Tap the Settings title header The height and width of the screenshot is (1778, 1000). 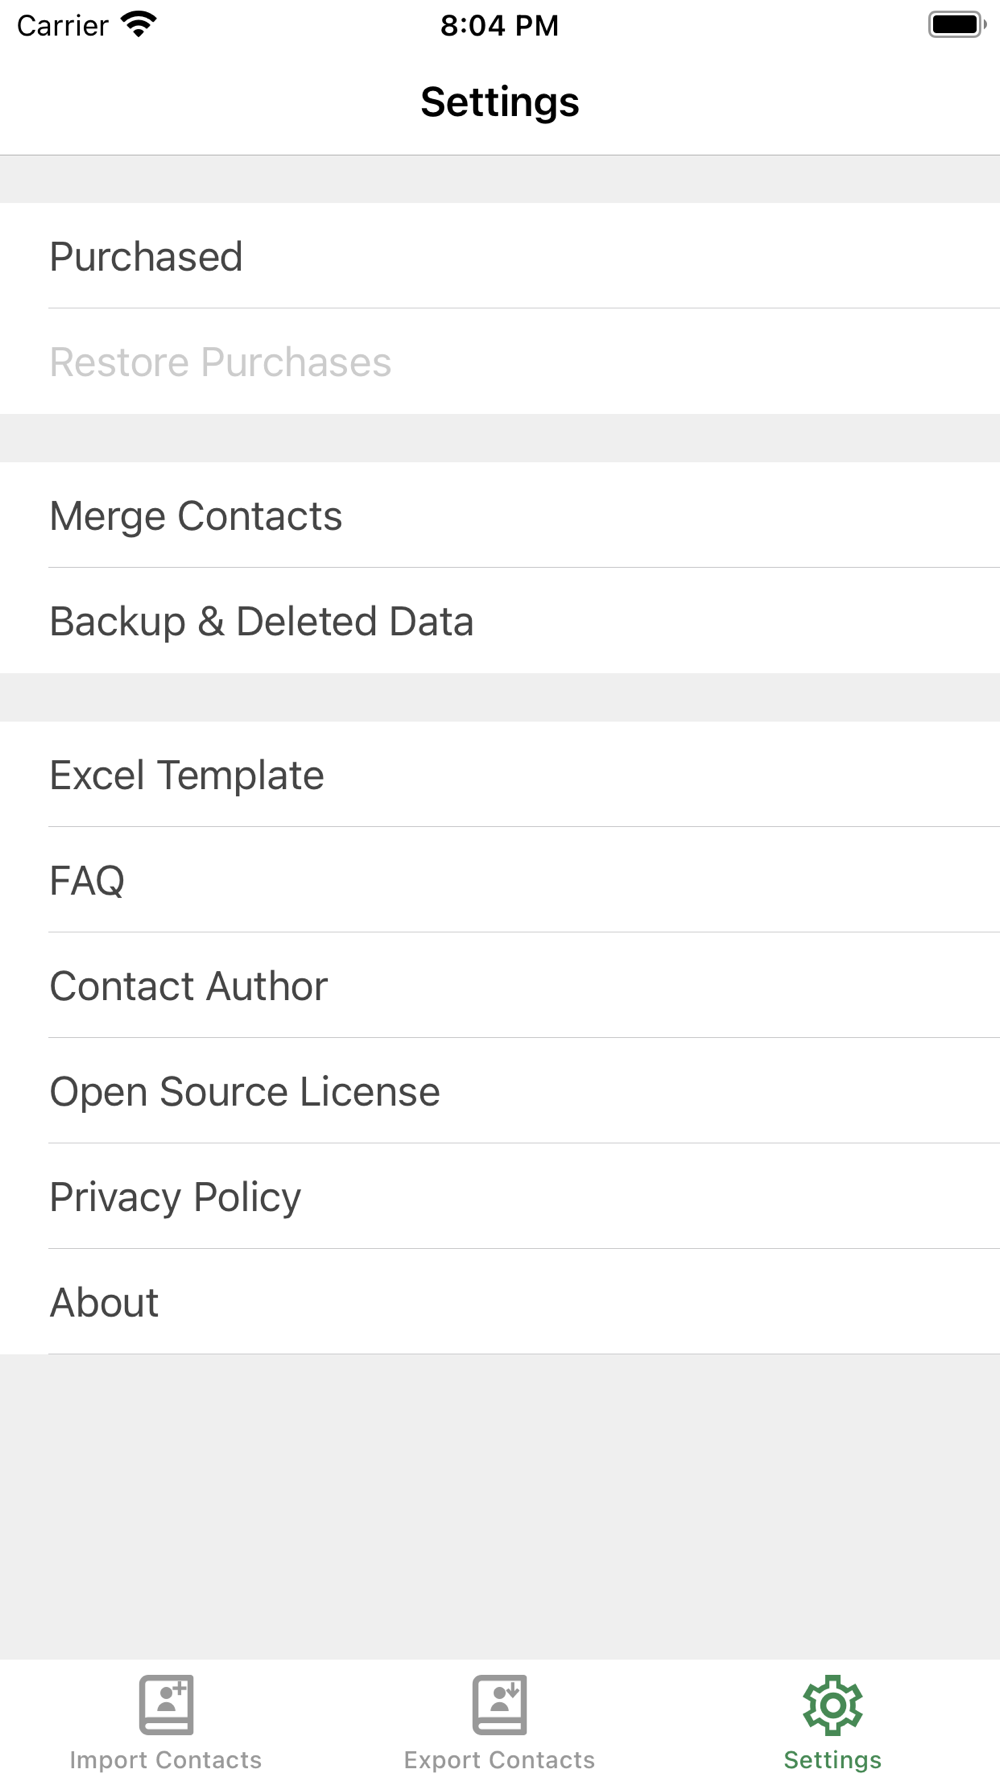click(x=500, y=102)
